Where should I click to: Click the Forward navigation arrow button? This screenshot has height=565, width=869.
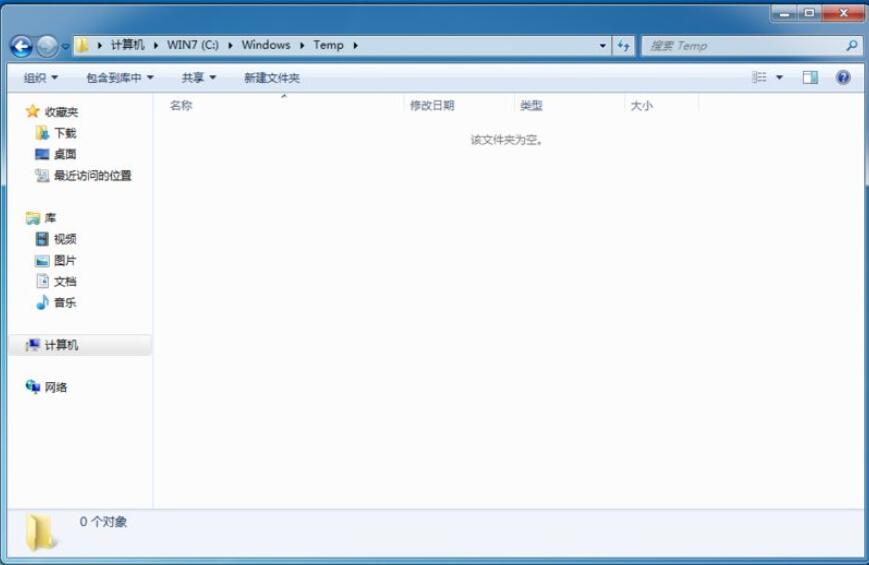(x=47, y=47)
